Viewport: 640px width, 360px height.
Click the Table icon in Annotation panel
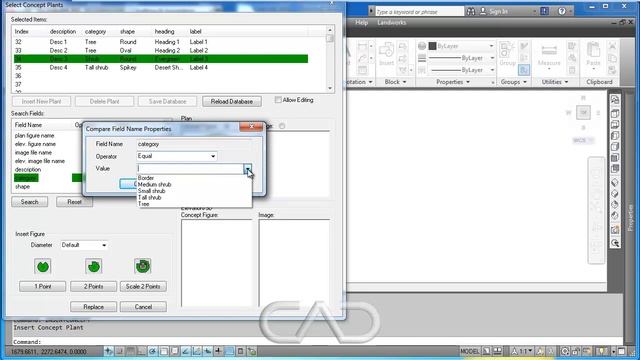tap(362, 70)
